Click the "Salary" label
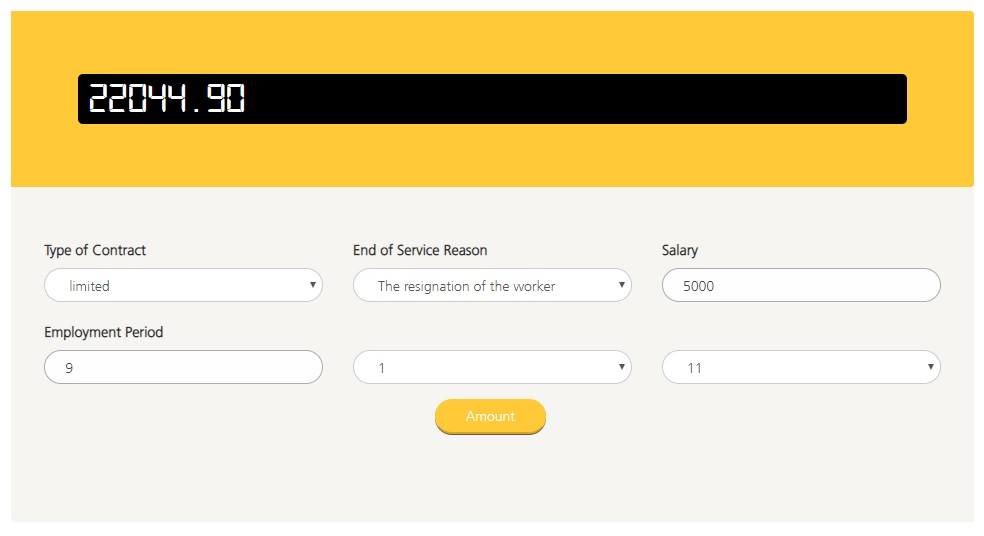The width and height of the screenshot is (984, 536). (x=680, y=250)
